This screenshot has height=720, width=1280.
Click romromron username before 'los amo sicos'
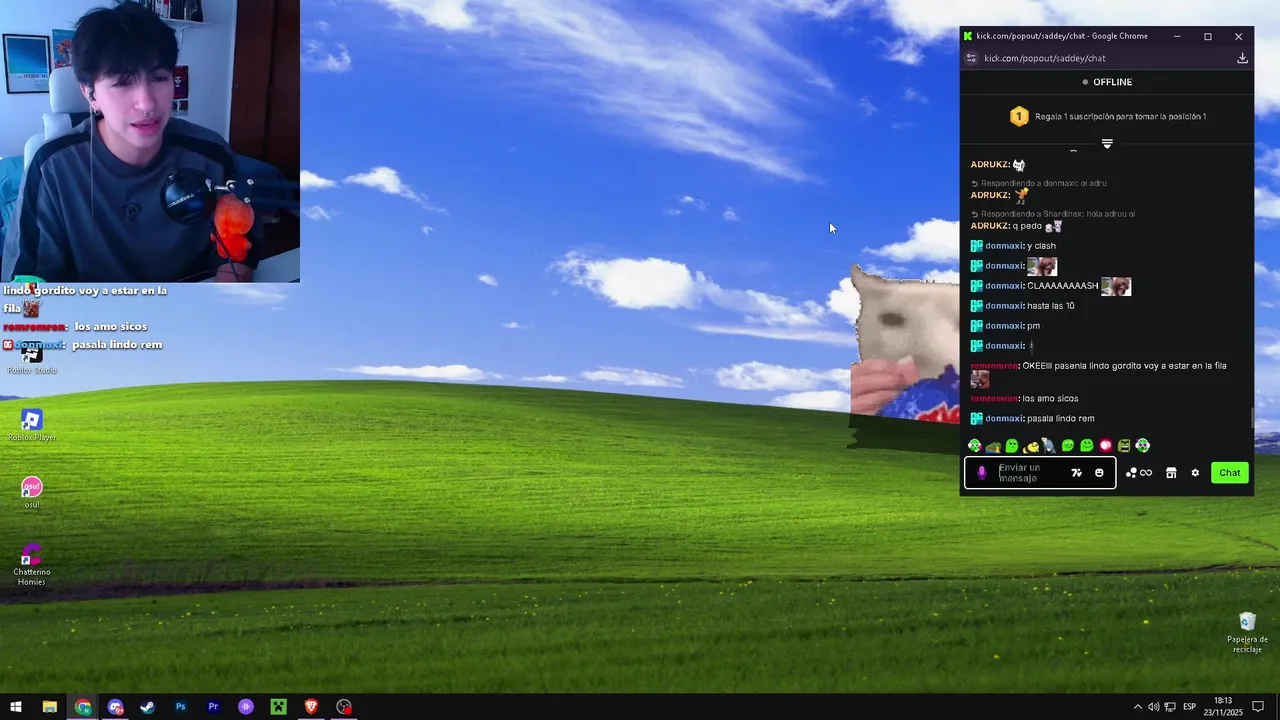click(993, 399)
